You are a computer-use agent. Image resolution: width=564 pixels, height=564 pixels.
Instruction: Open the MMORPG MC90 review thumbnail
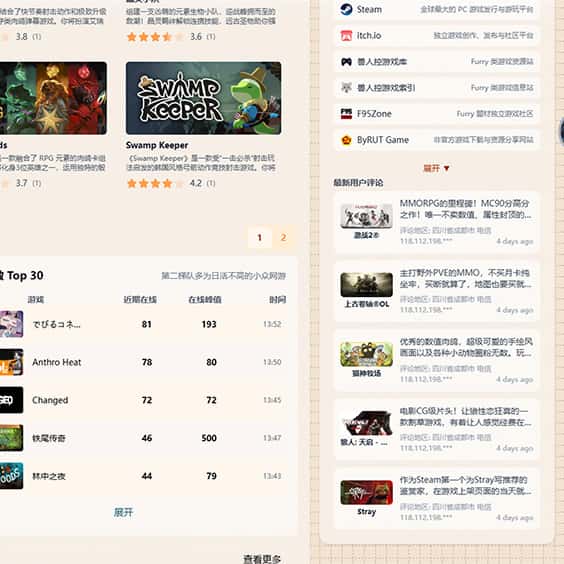(367, 215)
